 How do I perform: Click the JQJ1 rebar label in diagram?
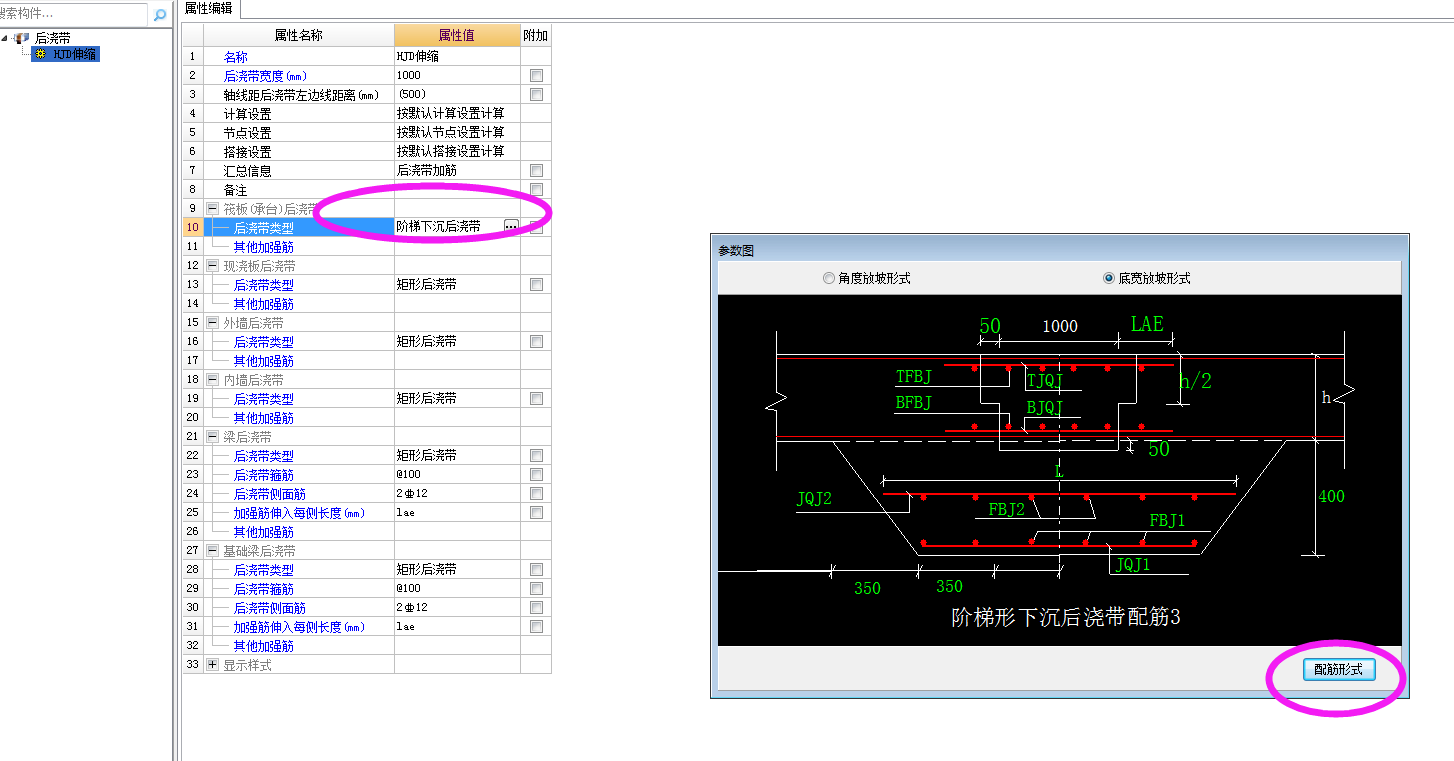click(1132, 564)
